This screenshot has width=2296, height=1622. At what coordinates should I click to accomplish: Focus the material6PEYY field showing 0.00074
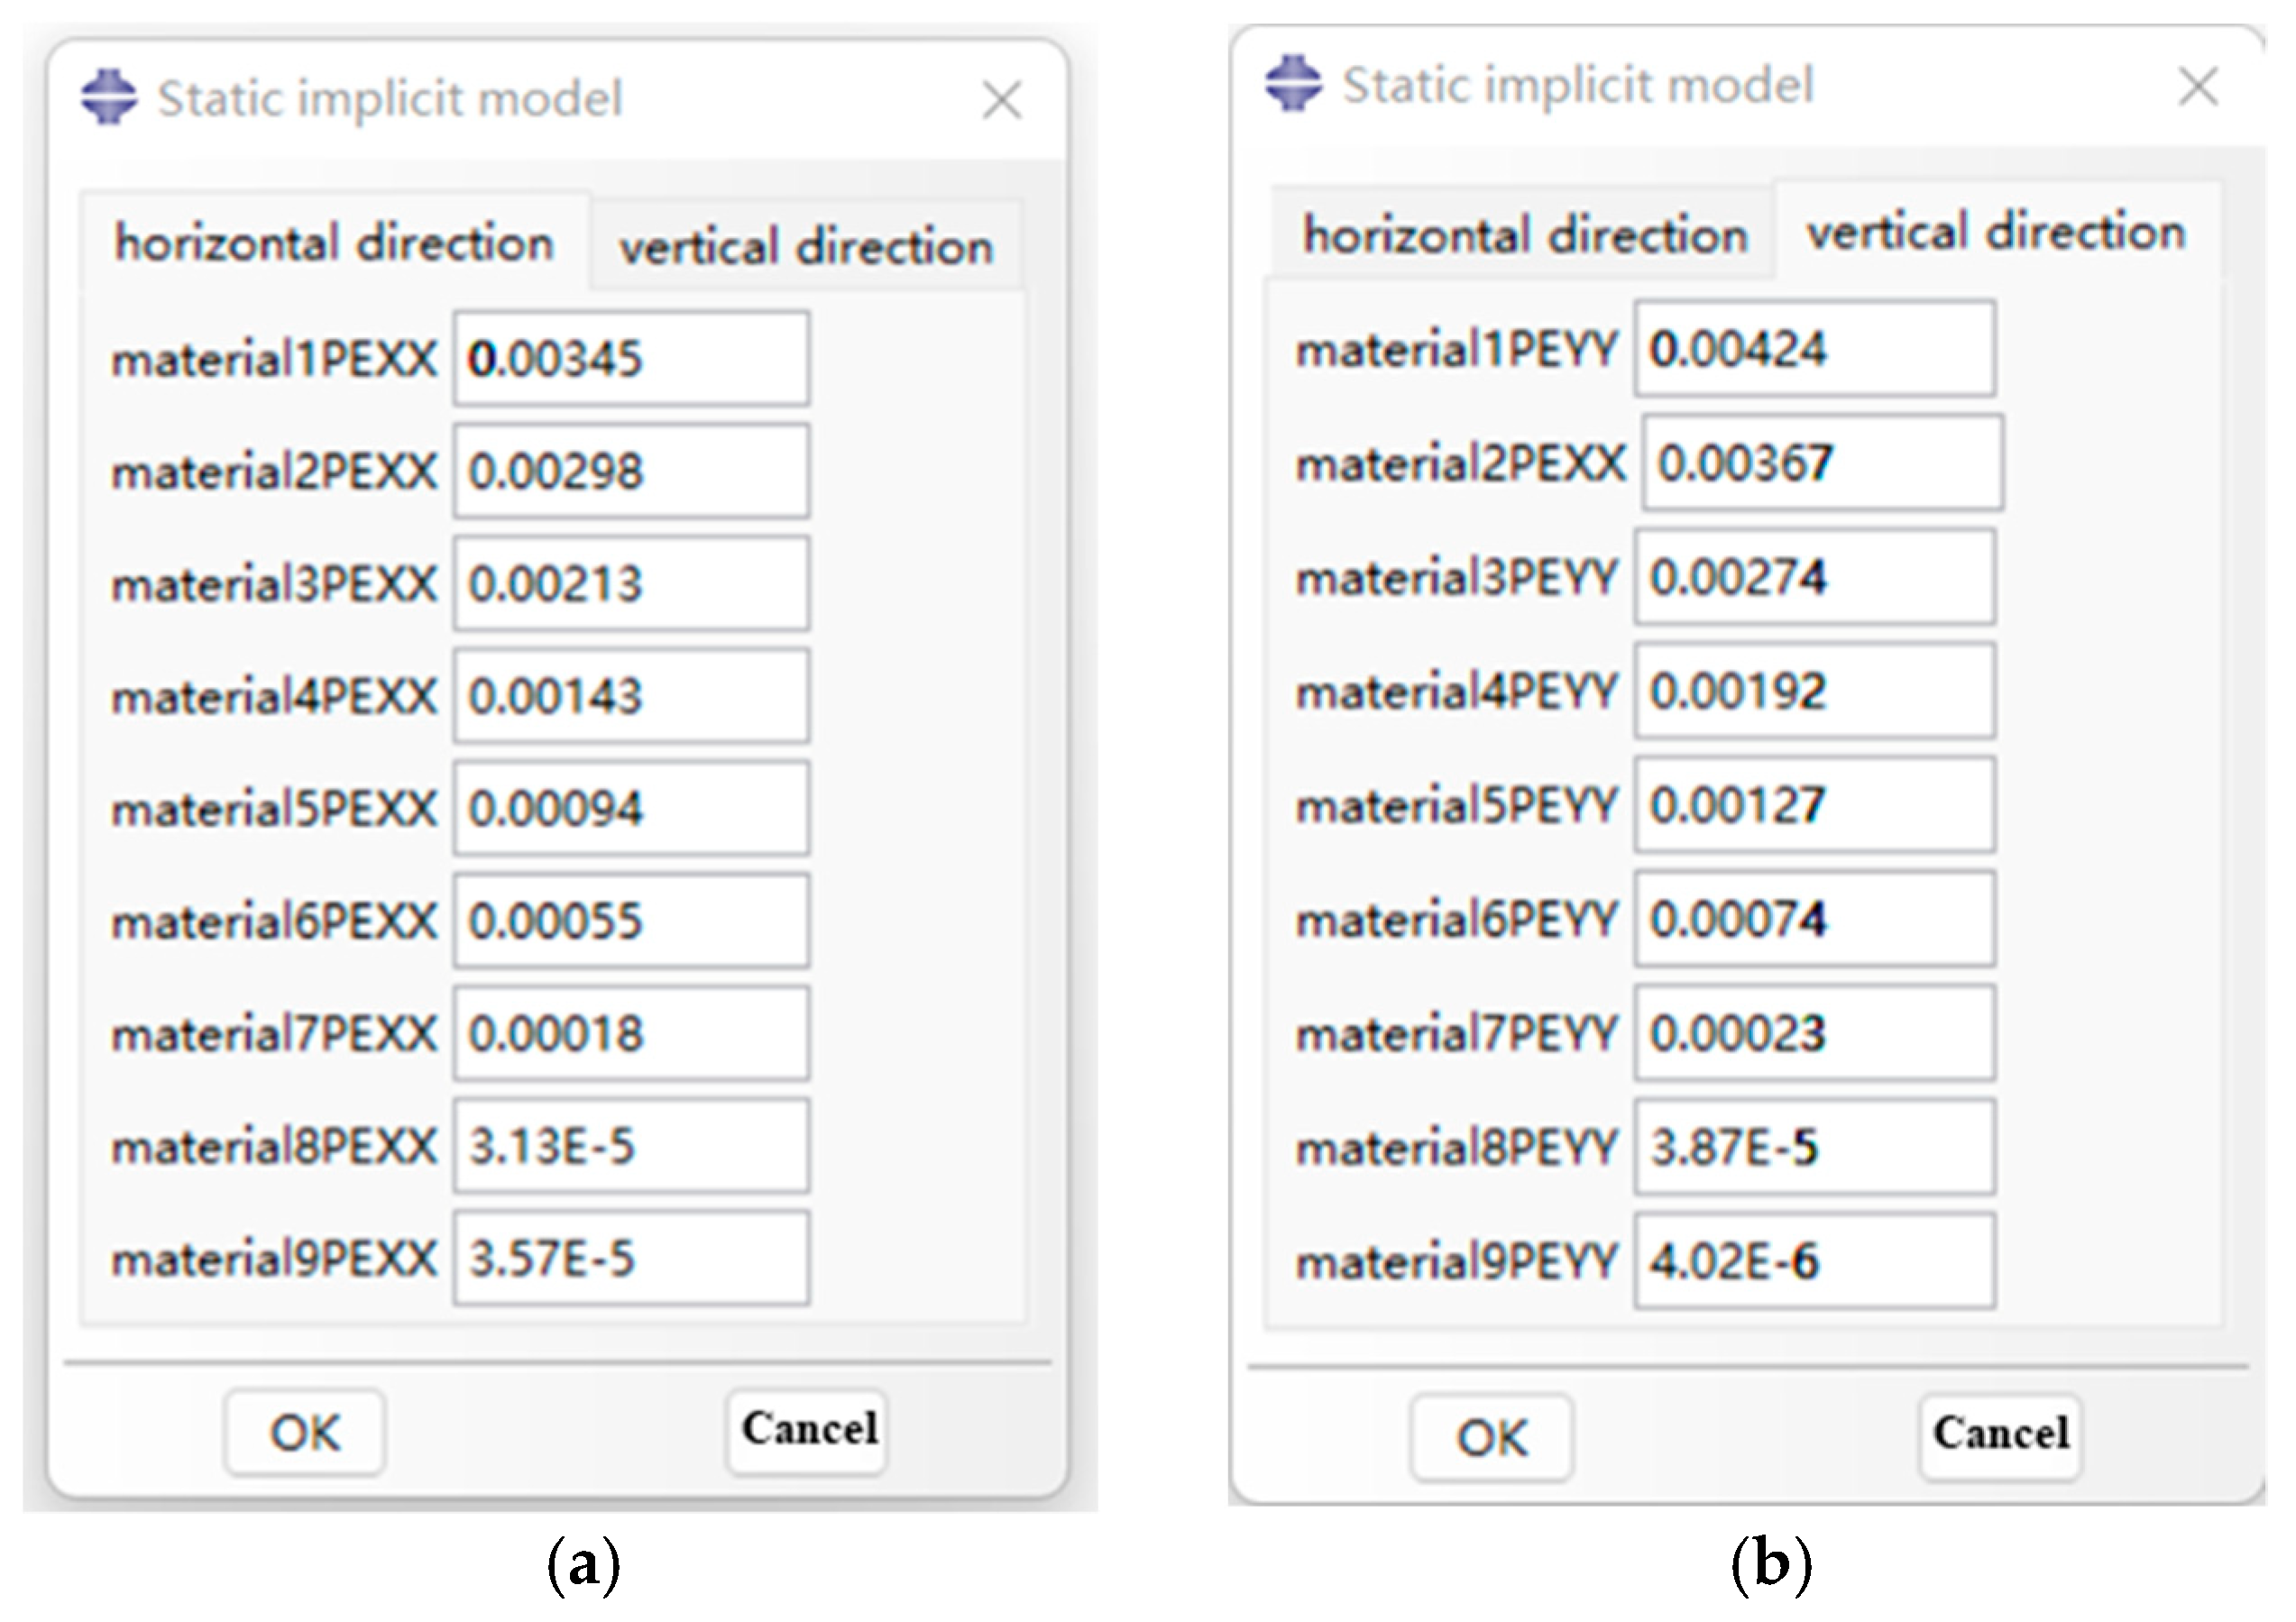tap(1814, 919)
